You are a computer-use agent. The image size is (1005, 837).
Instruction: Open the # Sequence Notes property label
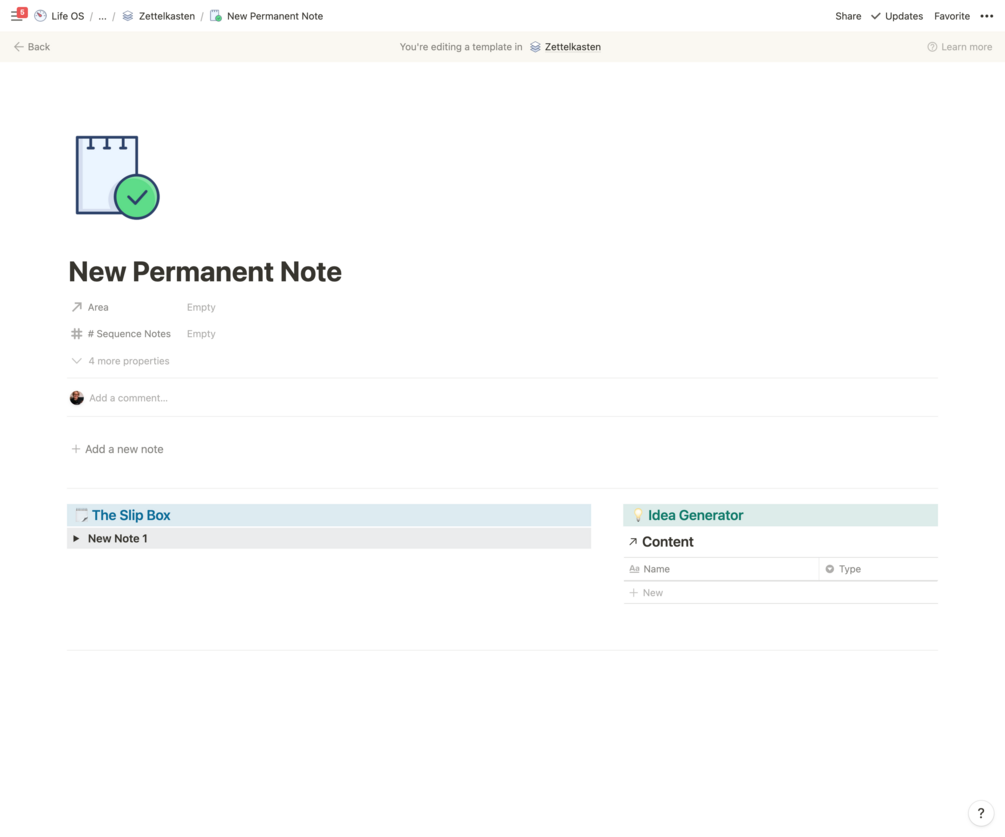click(x=129, y=334)
